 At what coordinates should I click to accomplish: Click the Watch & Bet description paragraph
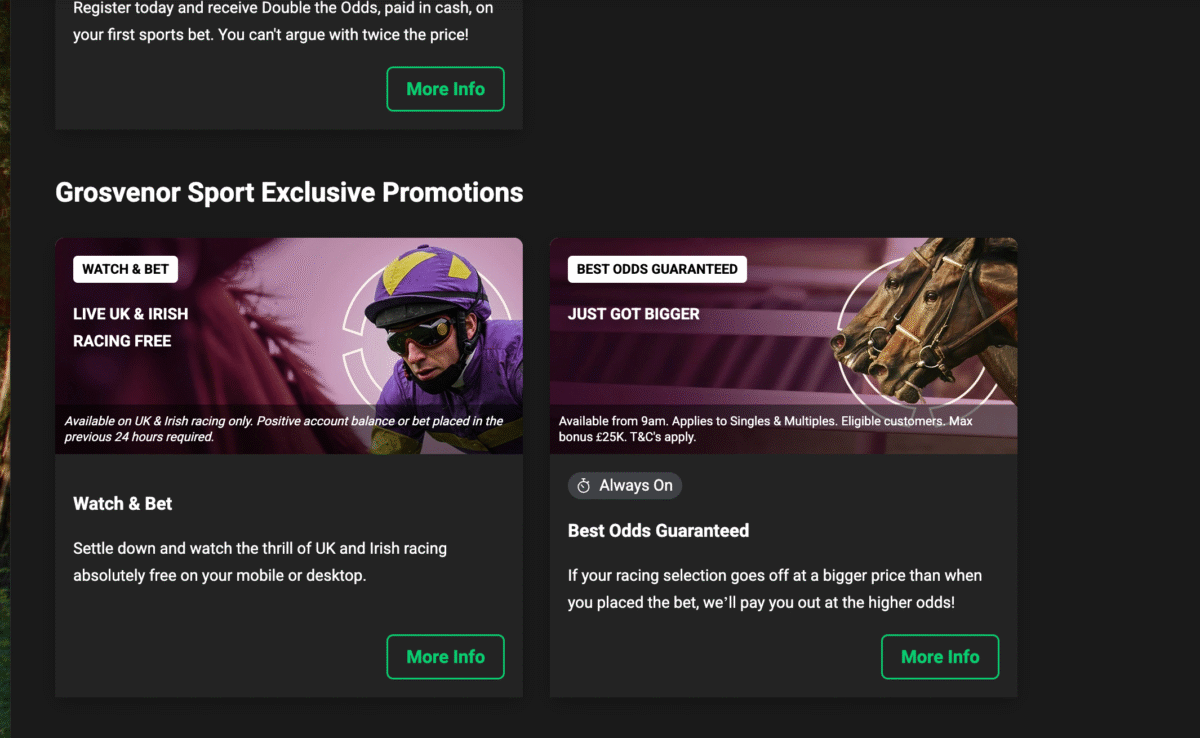click(260, 562)
